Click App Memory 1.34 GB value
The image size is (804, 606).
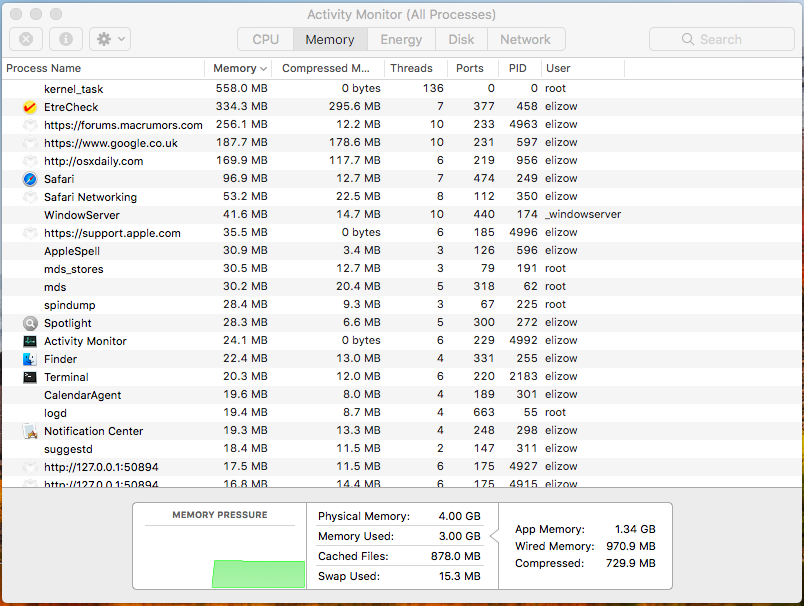click(x=635, y=529)
